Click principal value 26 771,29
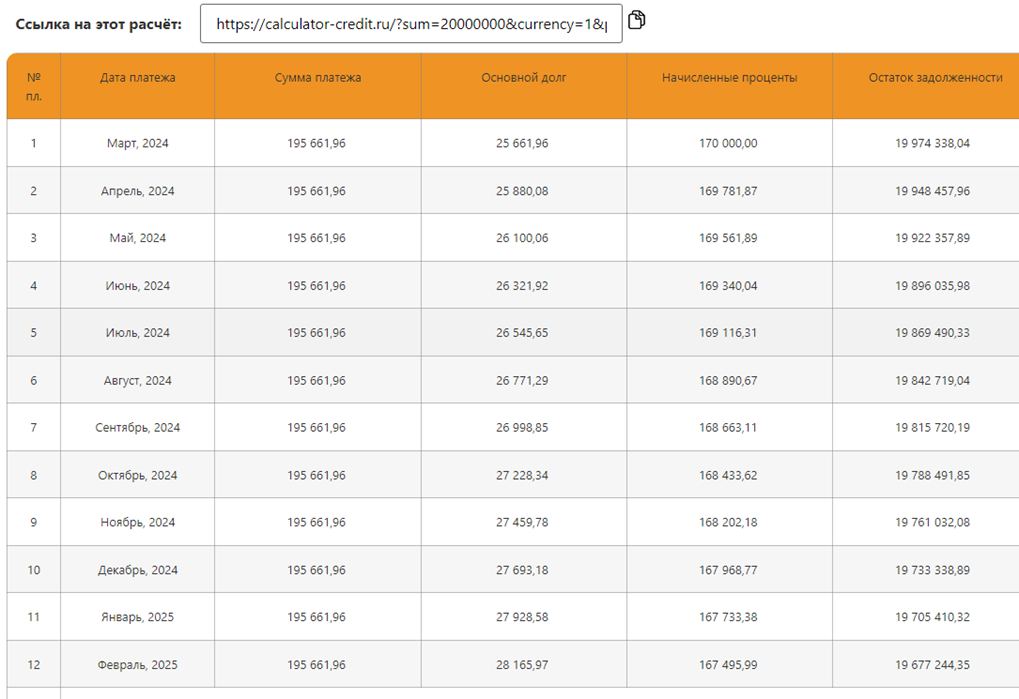This screenshot has height=699, width=1019. pyautogui.click(x=522, y=381)
